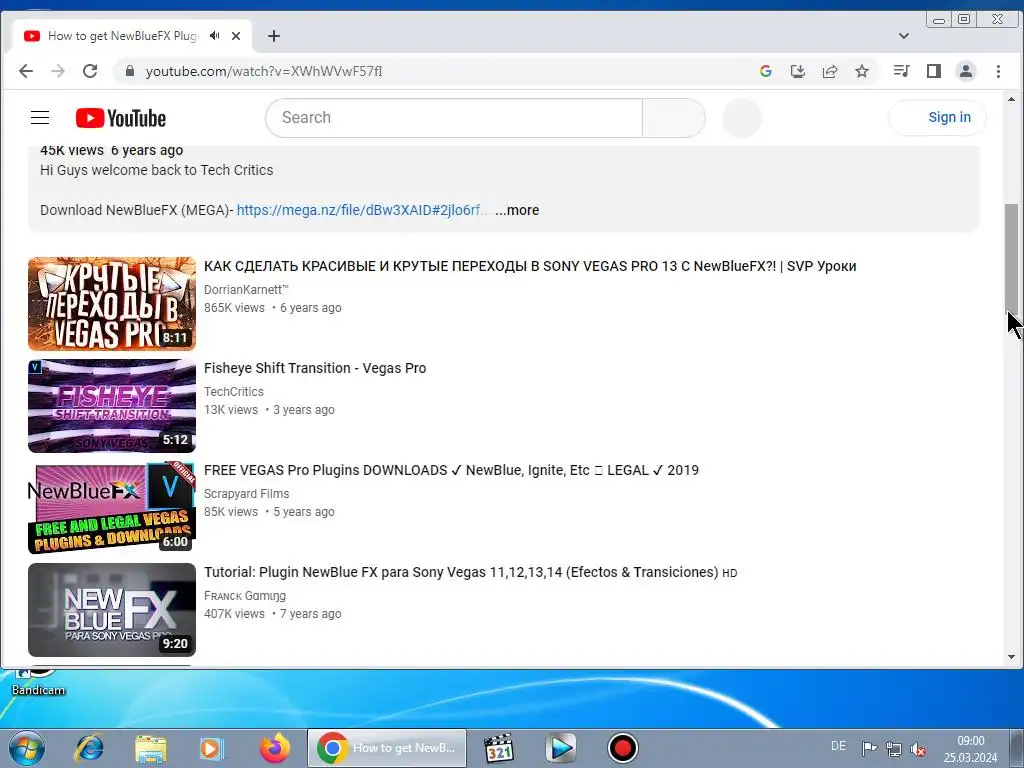1024x768 pixels.
Task: Visit the TechCritics channel
Action: click(x=234, y=392)
